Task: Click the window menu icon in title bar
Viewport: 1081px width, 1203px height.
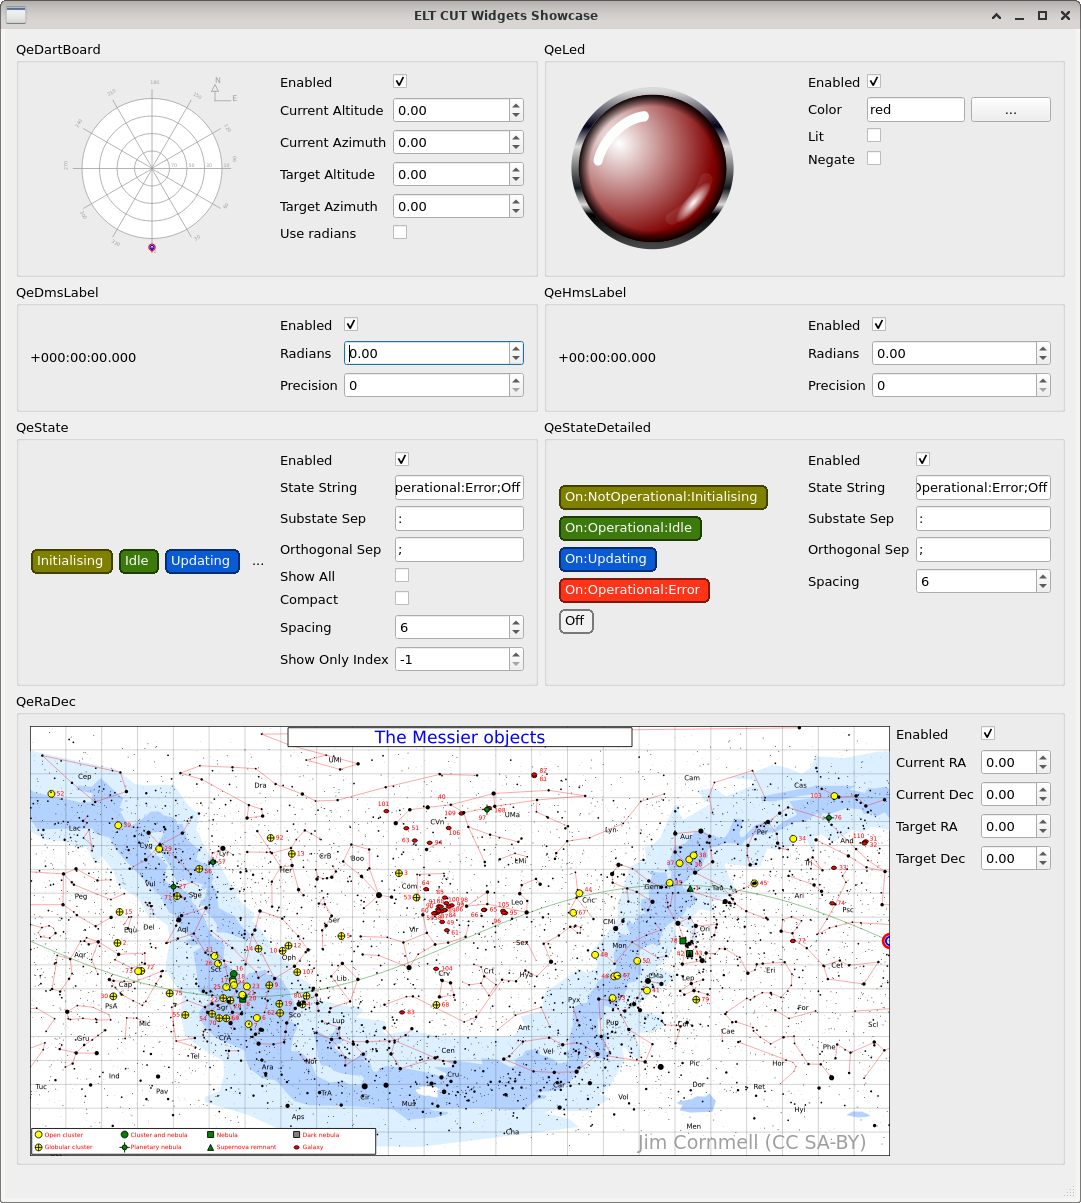Action: (16, 15)
